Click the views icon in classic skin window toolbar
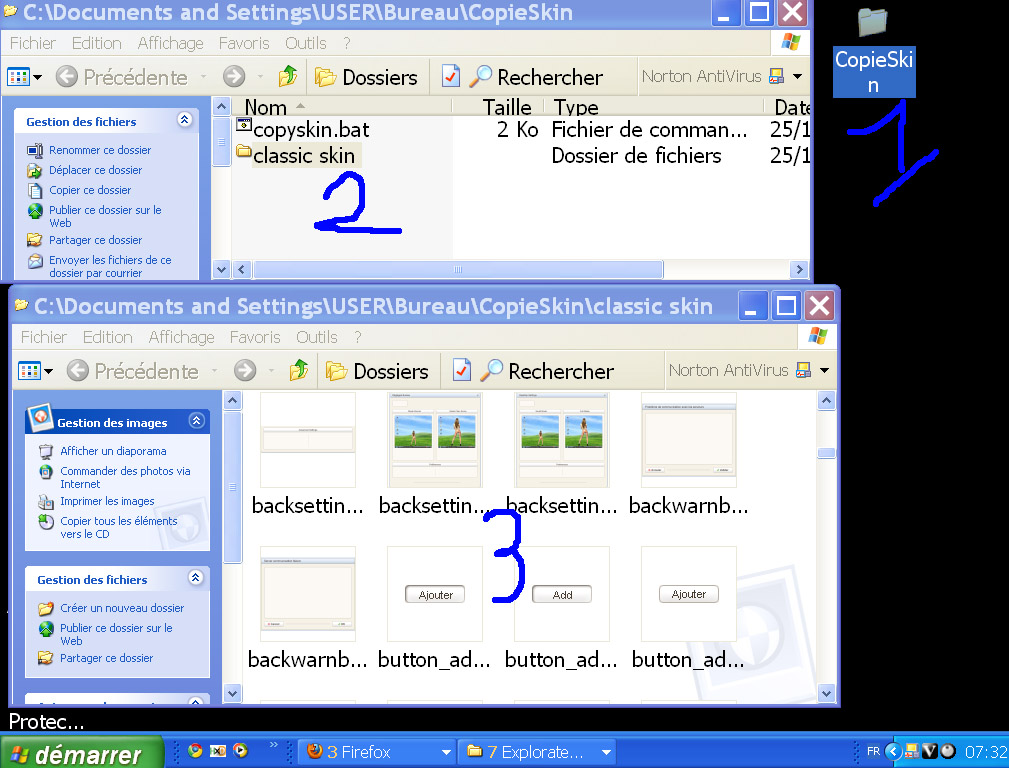This screenshot has height=768, width=1009. click(30, 371)
